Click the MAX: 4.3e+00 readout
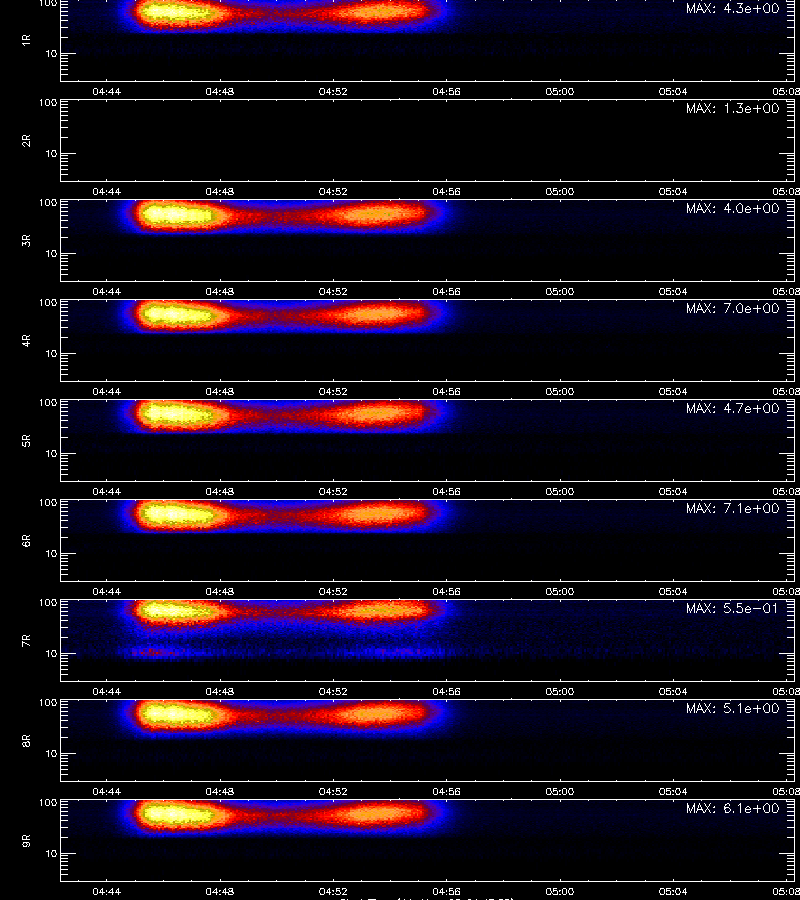The width and height of the screenshot is (800, 900). (x=732, y=9)
